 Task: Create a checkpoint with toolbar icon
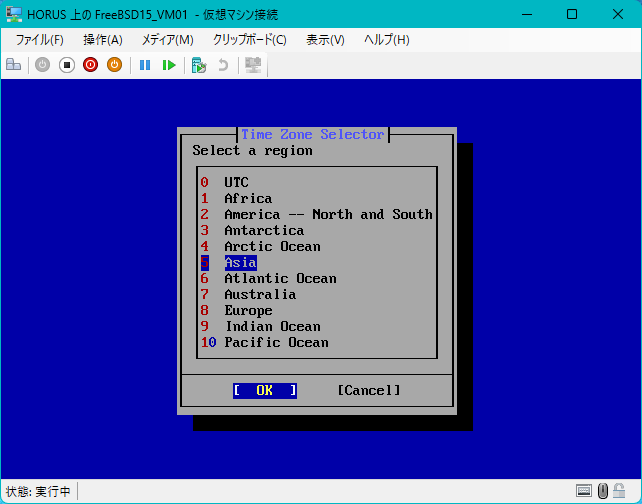pos(199,65)
